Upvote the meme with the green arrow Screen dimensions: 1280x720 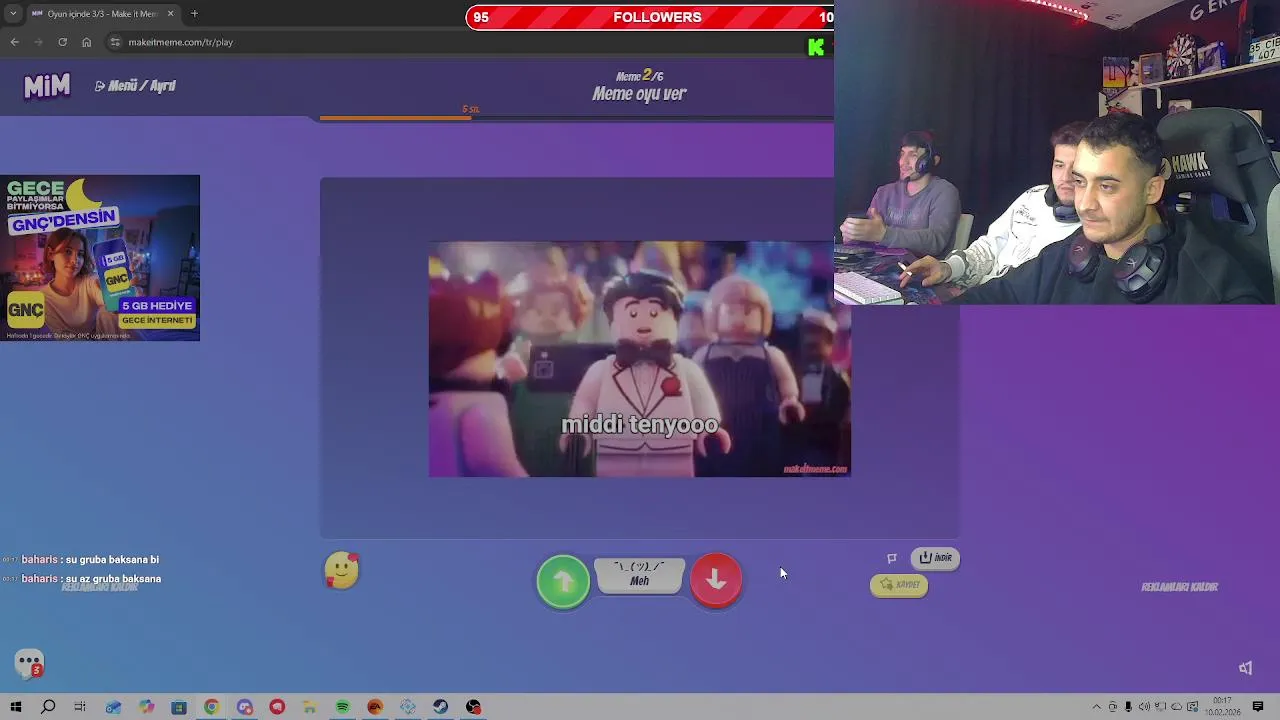(563, 581)
